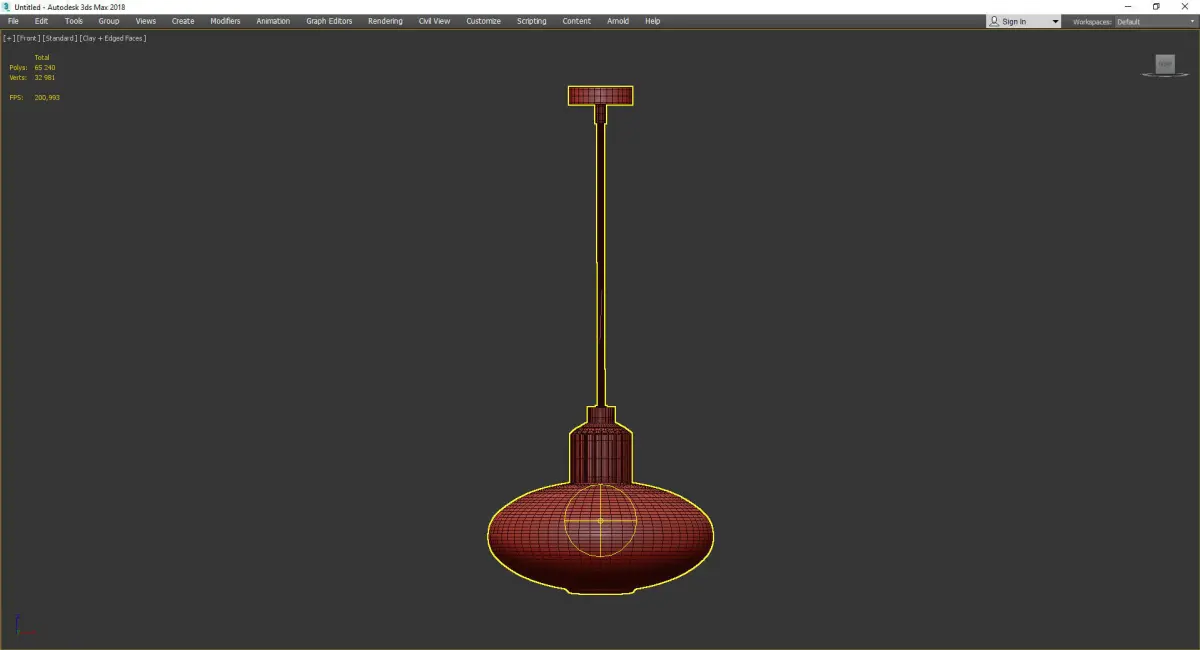Open the [Front] point-of-view viewport menu

coord(28,38)
